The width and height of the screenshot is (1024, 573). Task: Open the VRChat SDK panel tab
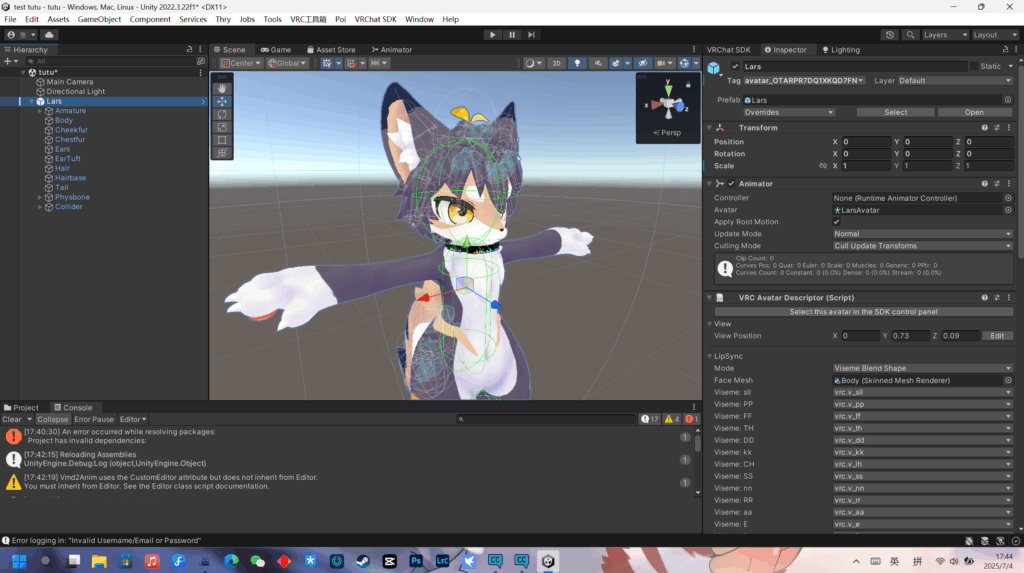point(729,50)
